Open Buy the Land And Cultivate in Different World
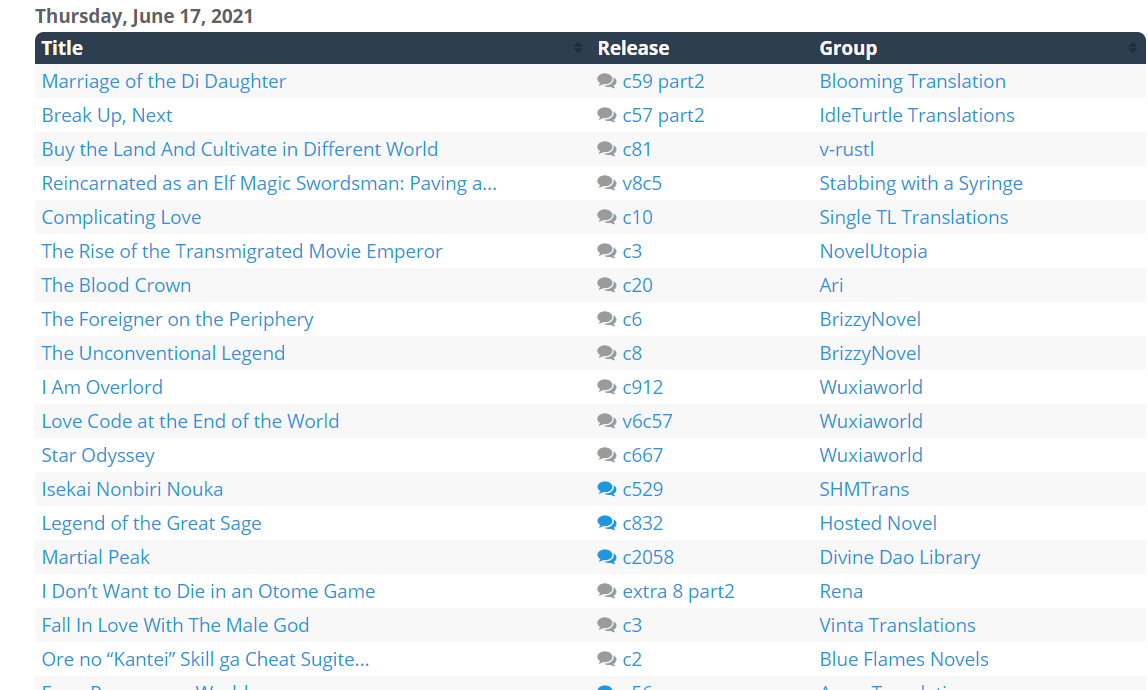Image resolution: width=1148 pixels, height=690 pixels. 240,149
